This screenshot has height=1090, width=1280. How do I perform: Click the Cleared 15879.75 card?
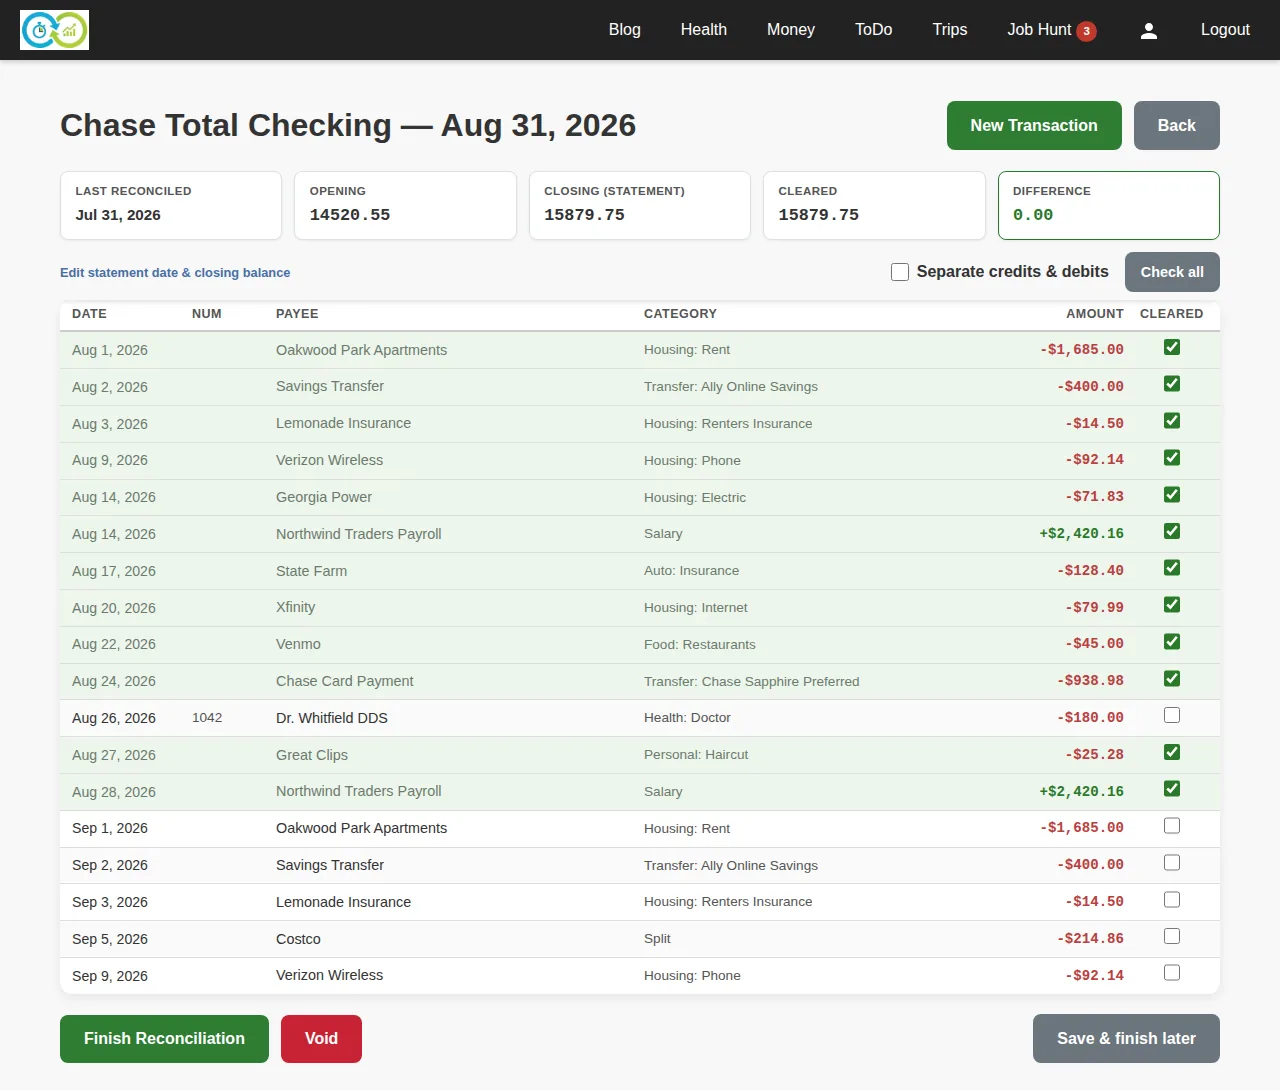(x=874, y=205)
